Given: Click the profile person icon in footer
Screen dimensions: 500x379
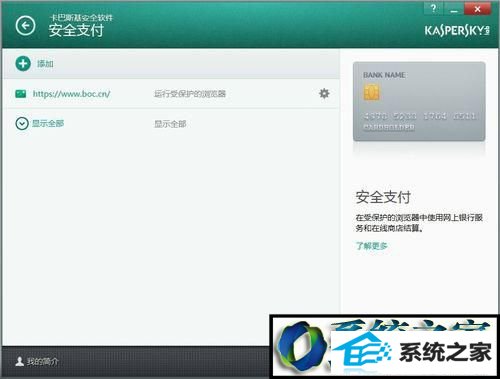Looking at the screenshot, I should (20, 361).
